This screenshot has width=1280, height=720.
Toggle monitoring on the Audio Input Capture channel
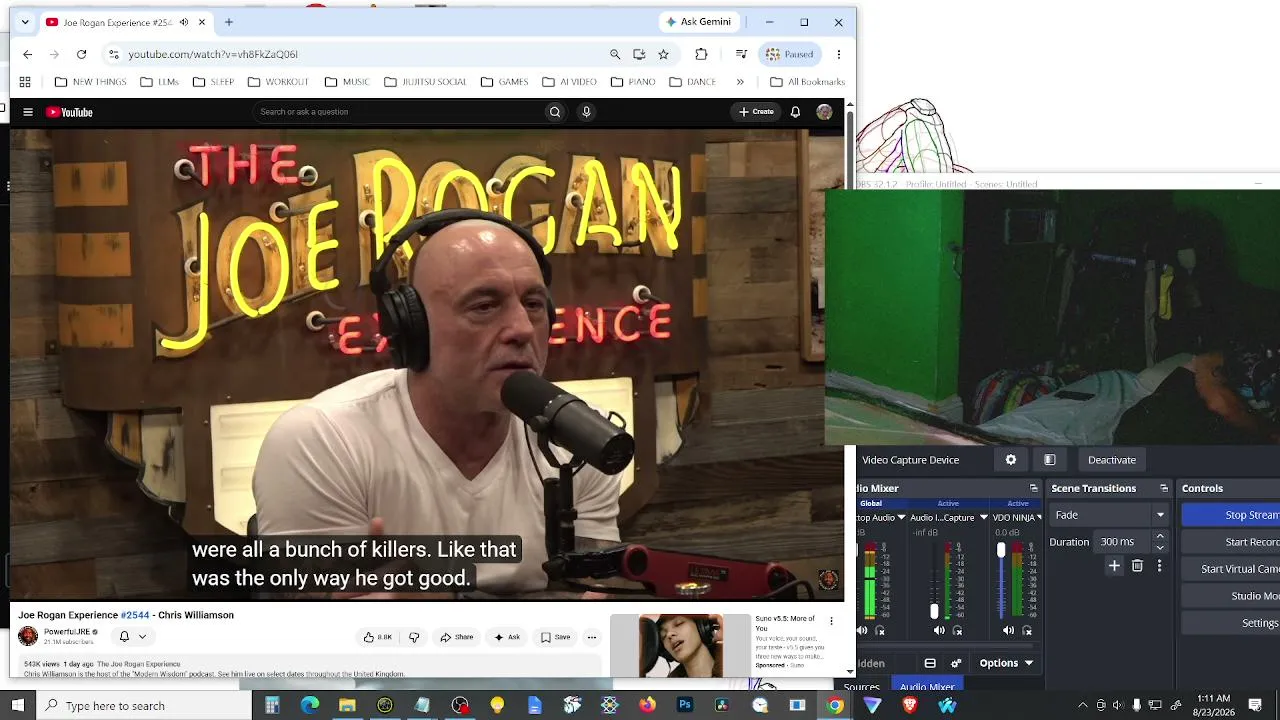coord(958,631)
